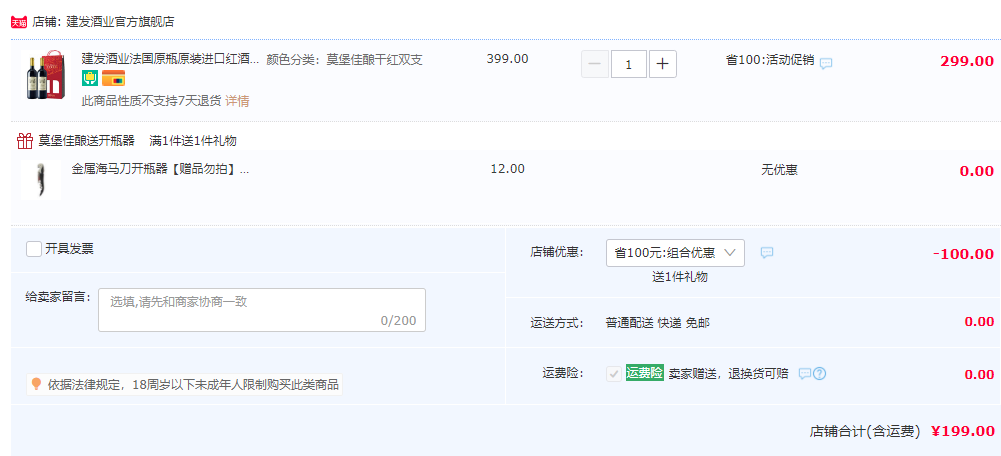Click the lightbulb notice icon beside the legal age warning
The width and height of the screenshot is (1001, 456).
point(36,384)
